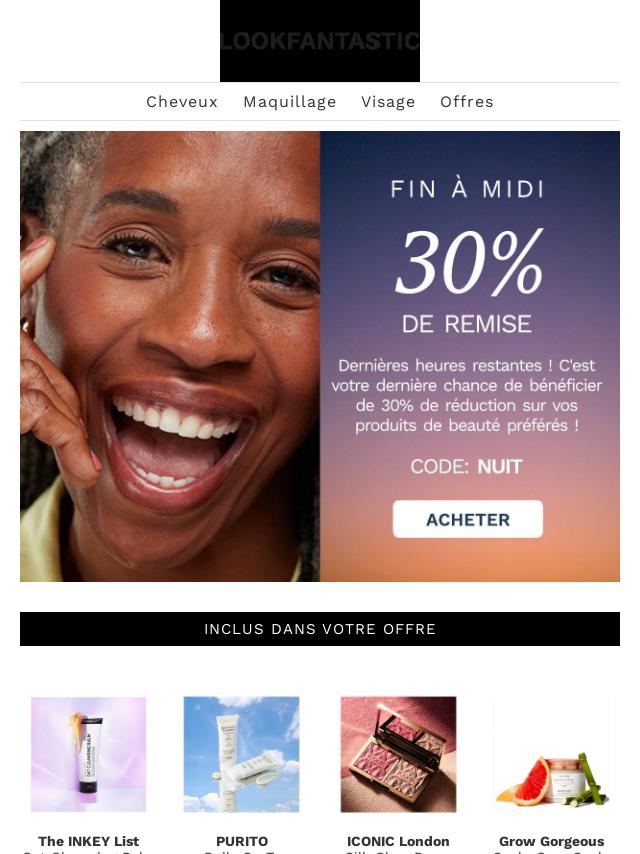
Task: Open the Cheveux menu link
Action: point(182,102)
